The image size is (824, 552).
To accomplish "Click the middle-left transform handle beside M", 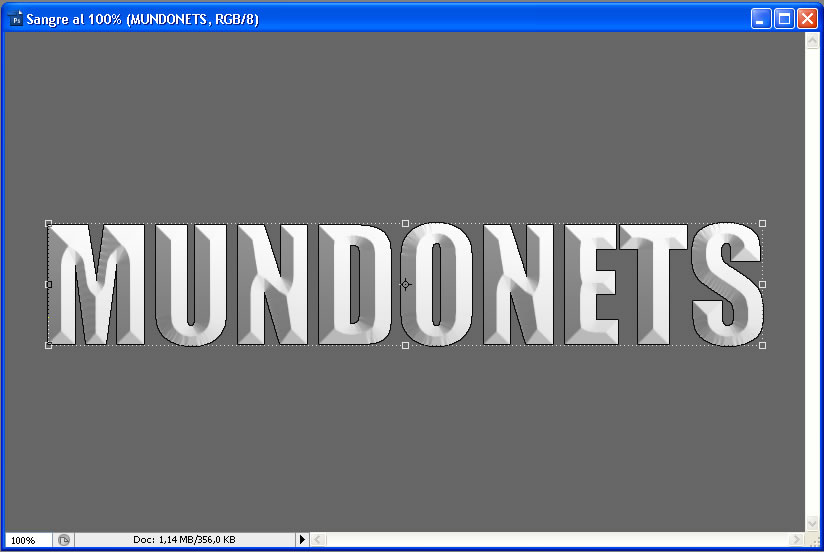I will pos(48,284).
